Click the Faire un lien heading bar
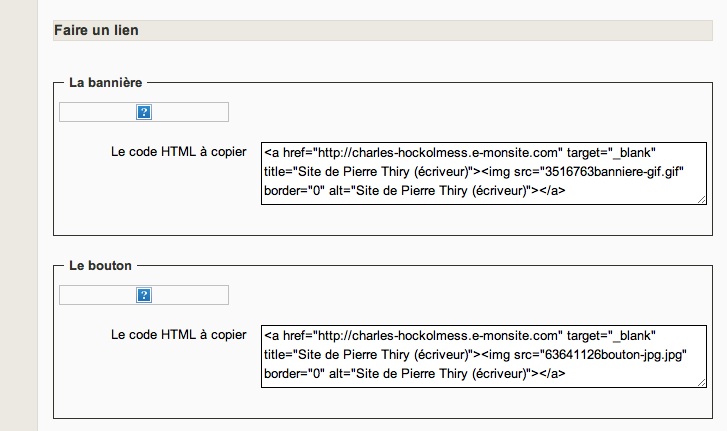The height and width of the screenshot is (431, 727). point(383,31)
